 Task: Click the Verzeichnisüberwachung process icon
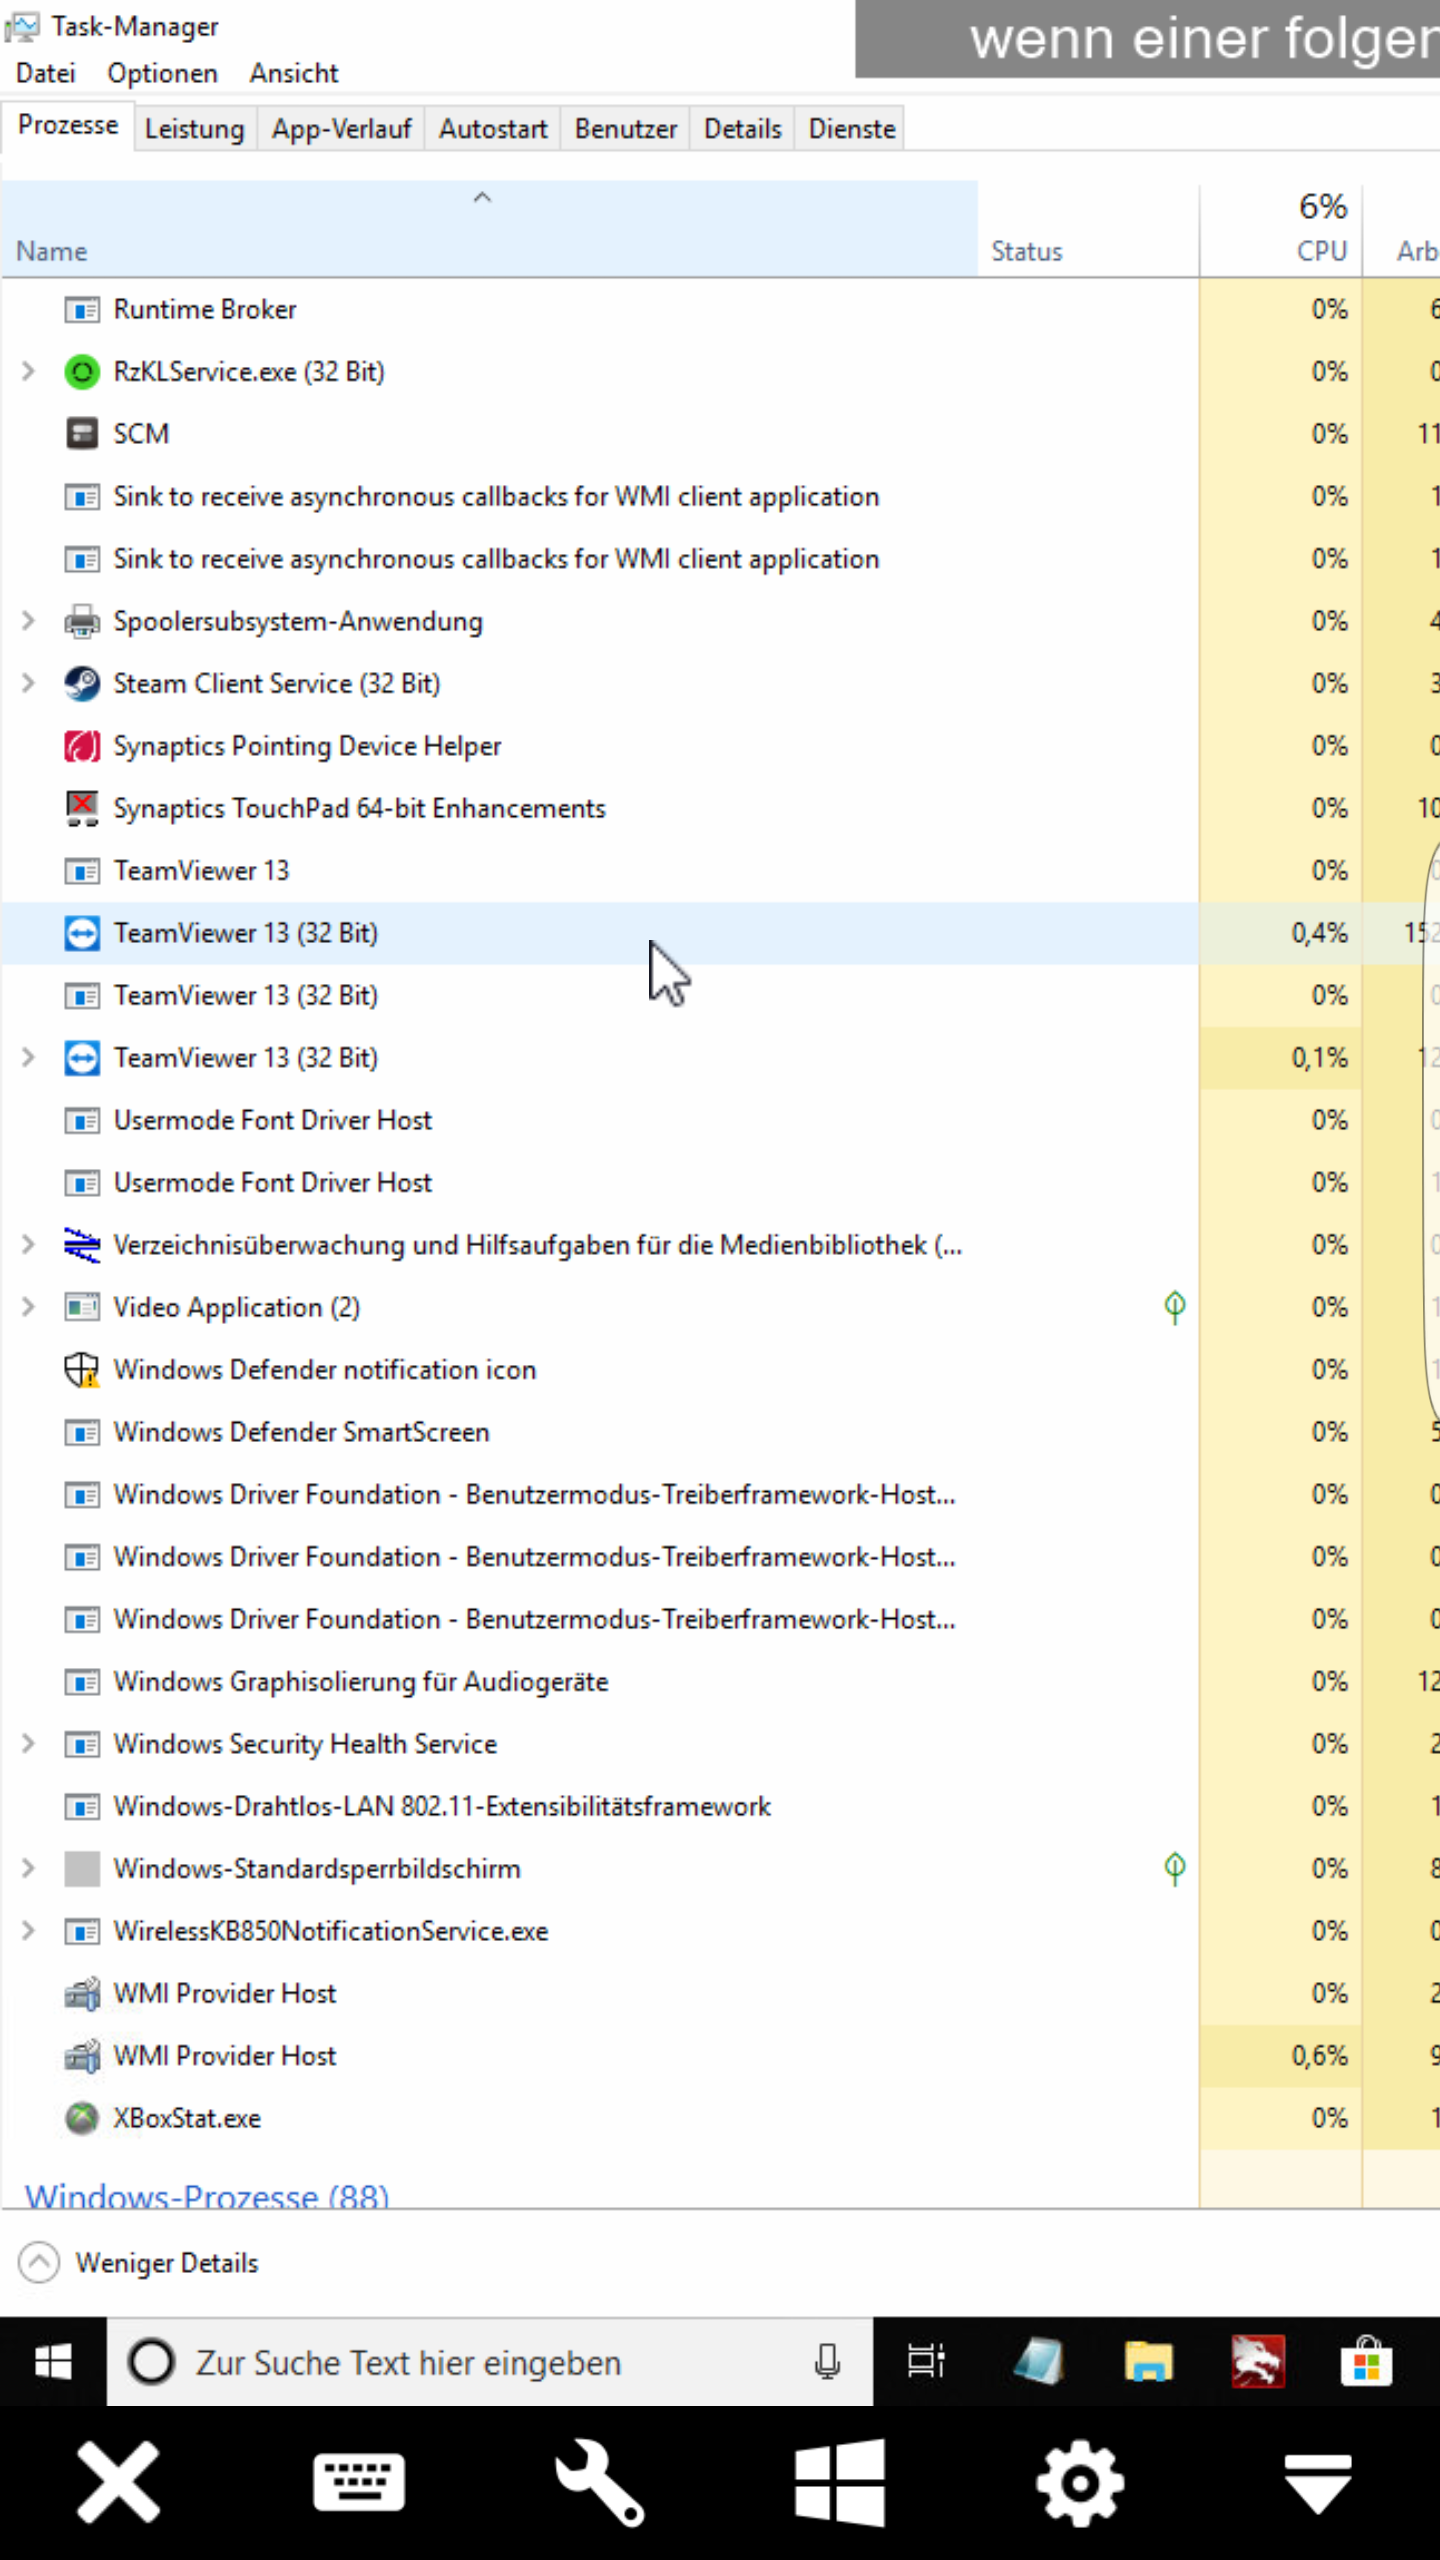[x=82, y=1245]
